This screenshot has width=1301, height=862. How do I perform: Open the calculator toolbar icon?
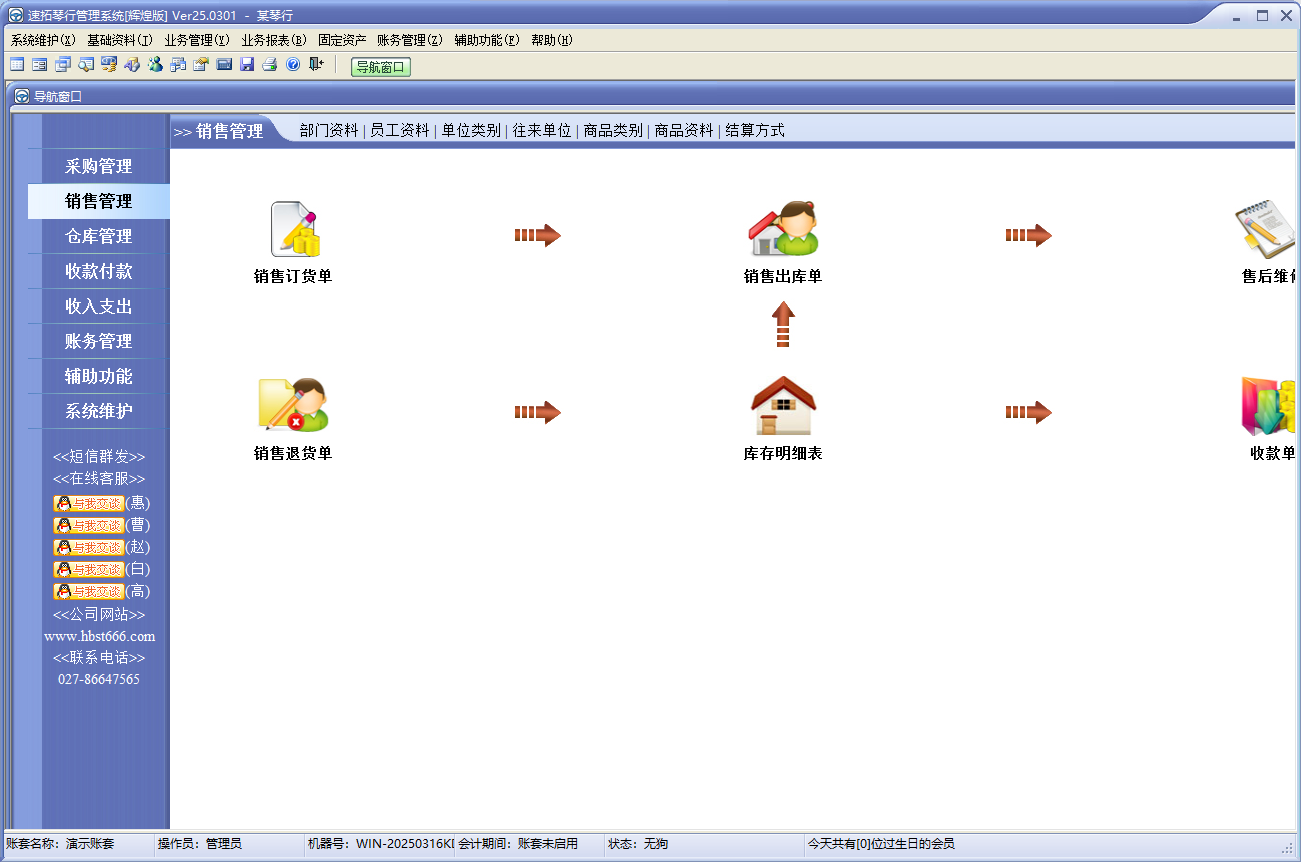[x=224, y=65]
